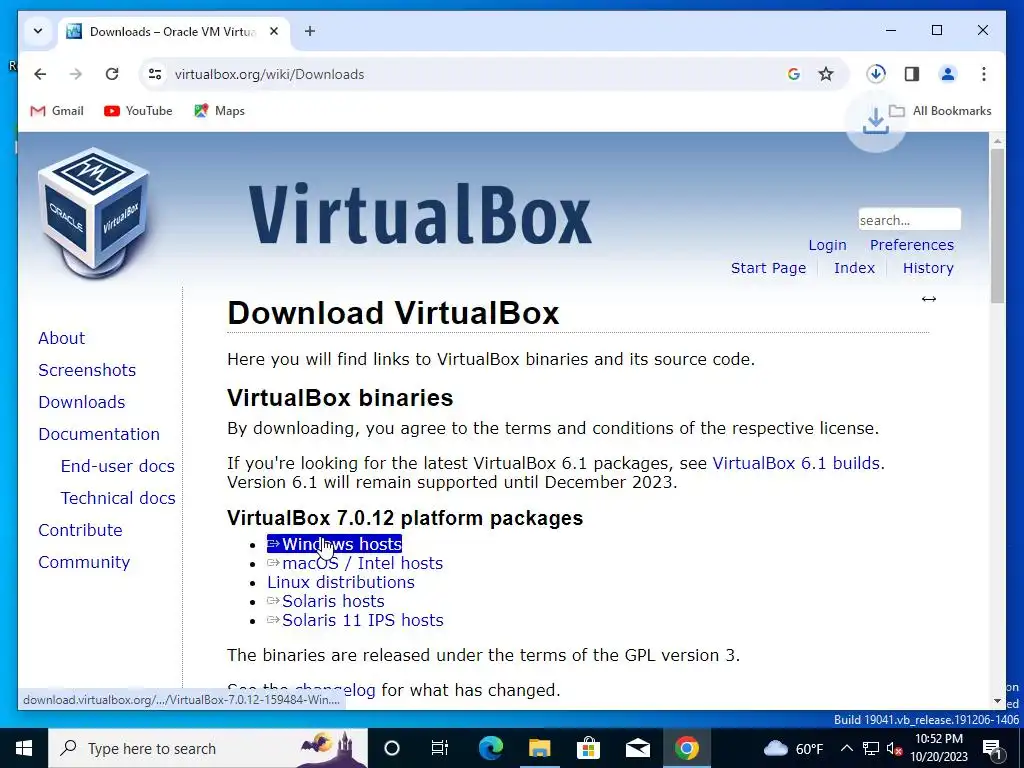The width and height of the screenshot is (1024, 768).
Task: Open Chrome downloads icon in toolbar
Action: click(876, 74)
